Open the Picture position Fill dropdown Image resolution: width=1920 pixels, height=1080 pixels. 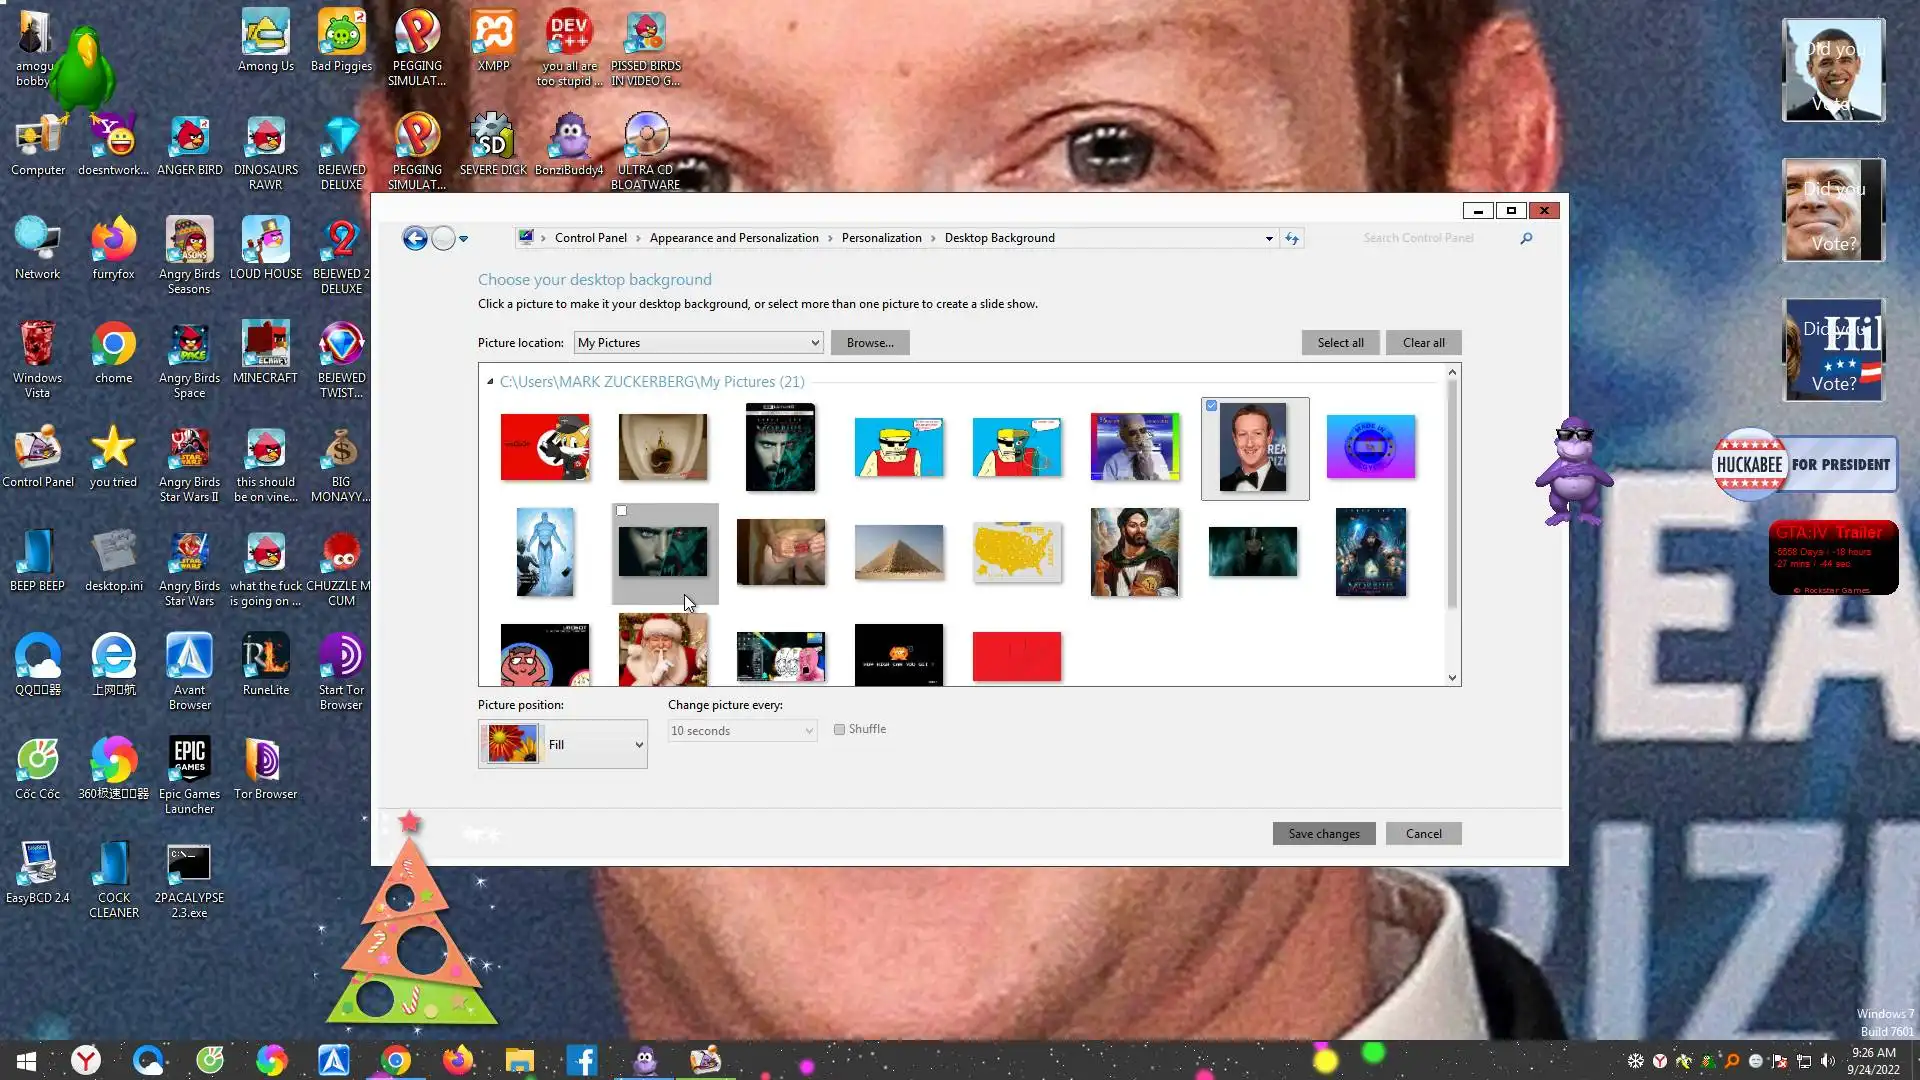coord(563,745)
